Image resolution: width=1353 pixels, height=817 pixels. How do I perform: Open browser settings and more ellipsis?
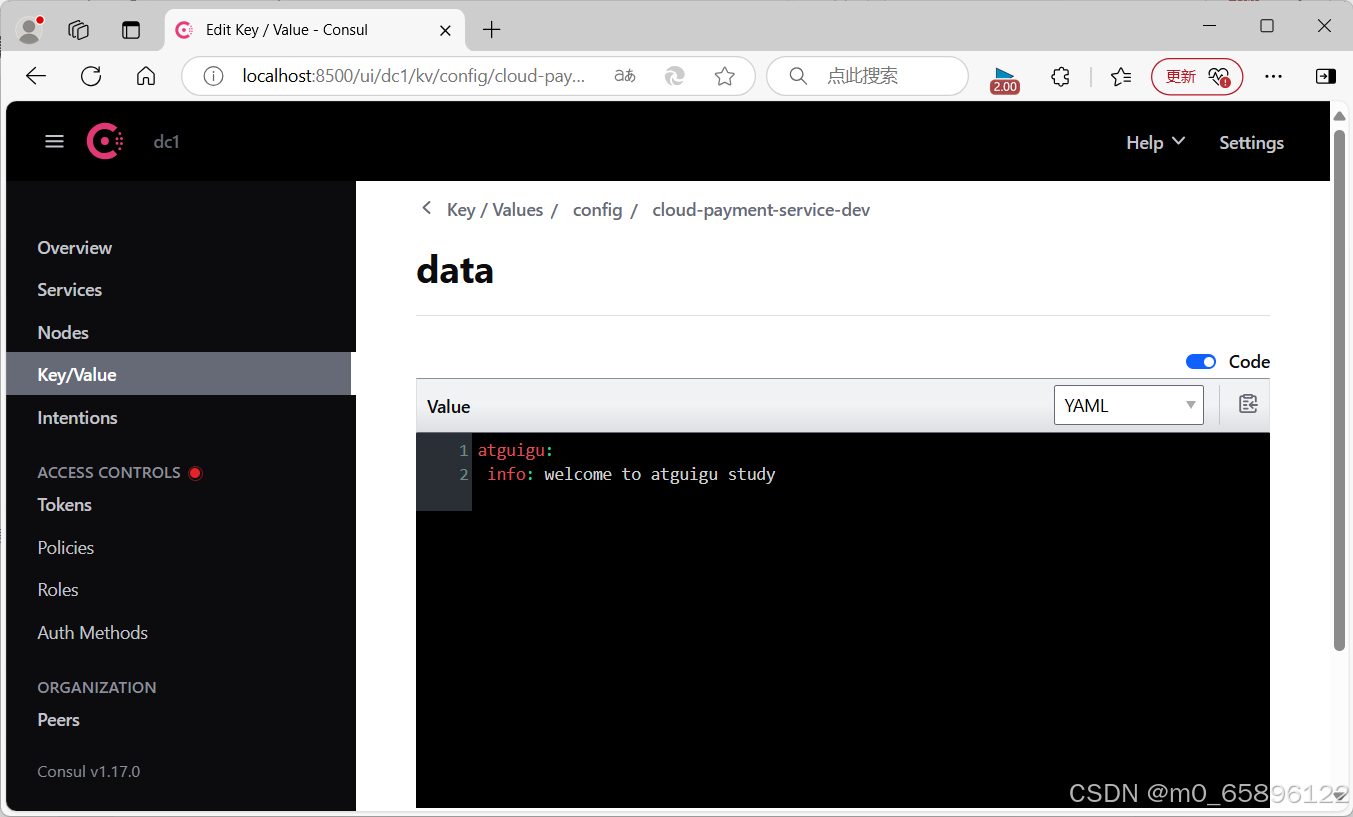pyautogui.click(x=1273, y=76)
